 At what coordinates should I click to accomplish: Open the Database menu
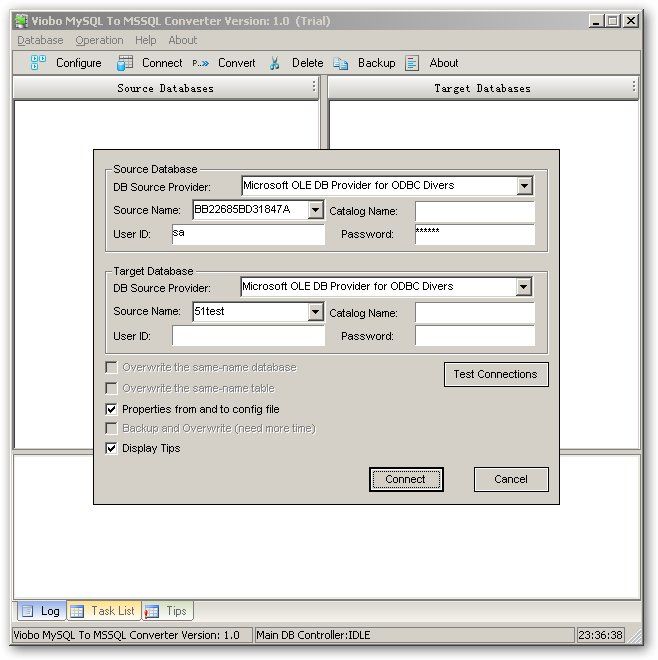[x=40, y=40]
